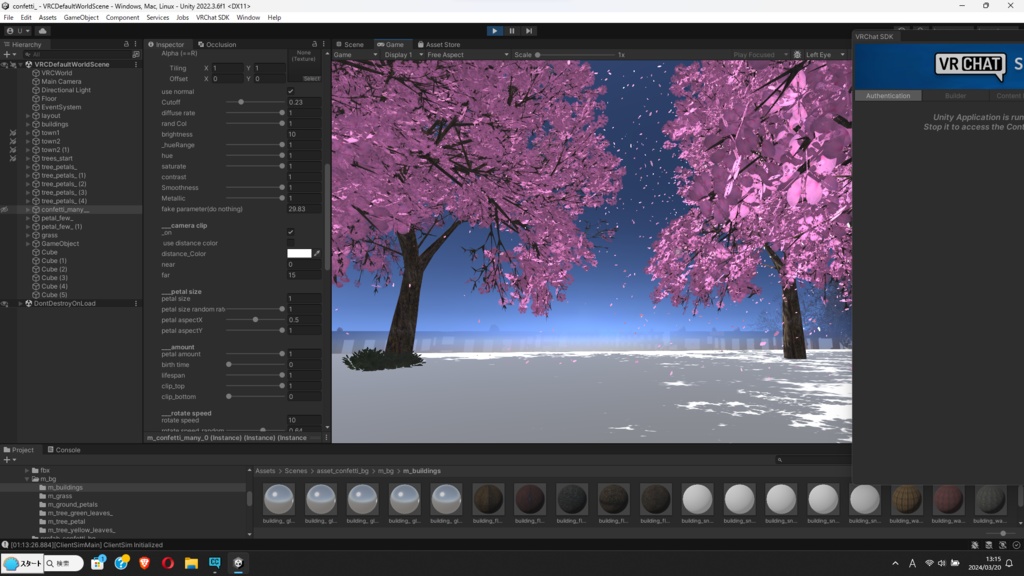This screenshot has width=1024, height=576.
Task: Open the caption app taskbar icon
Action: [215, 563]
